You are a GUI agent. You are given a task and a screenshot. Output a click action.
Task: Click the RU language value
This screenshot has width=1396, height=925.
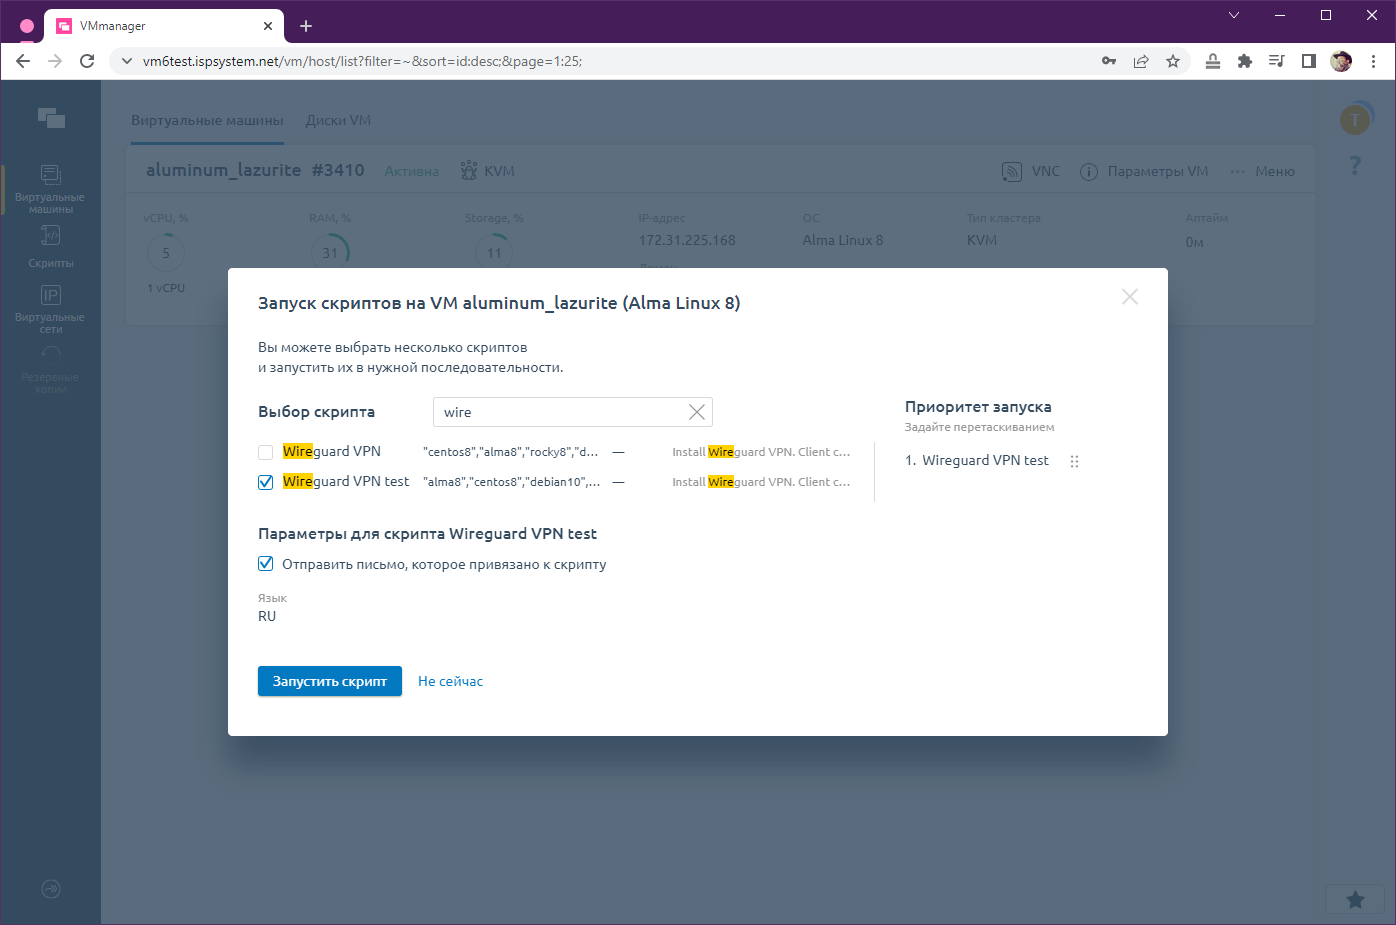(267, 616)
